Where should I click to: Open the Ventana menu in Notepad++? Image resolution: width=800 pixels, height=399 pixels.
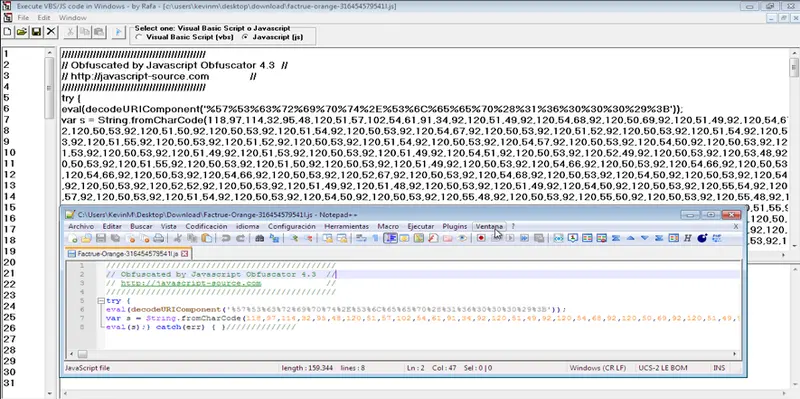coord(489,226)
